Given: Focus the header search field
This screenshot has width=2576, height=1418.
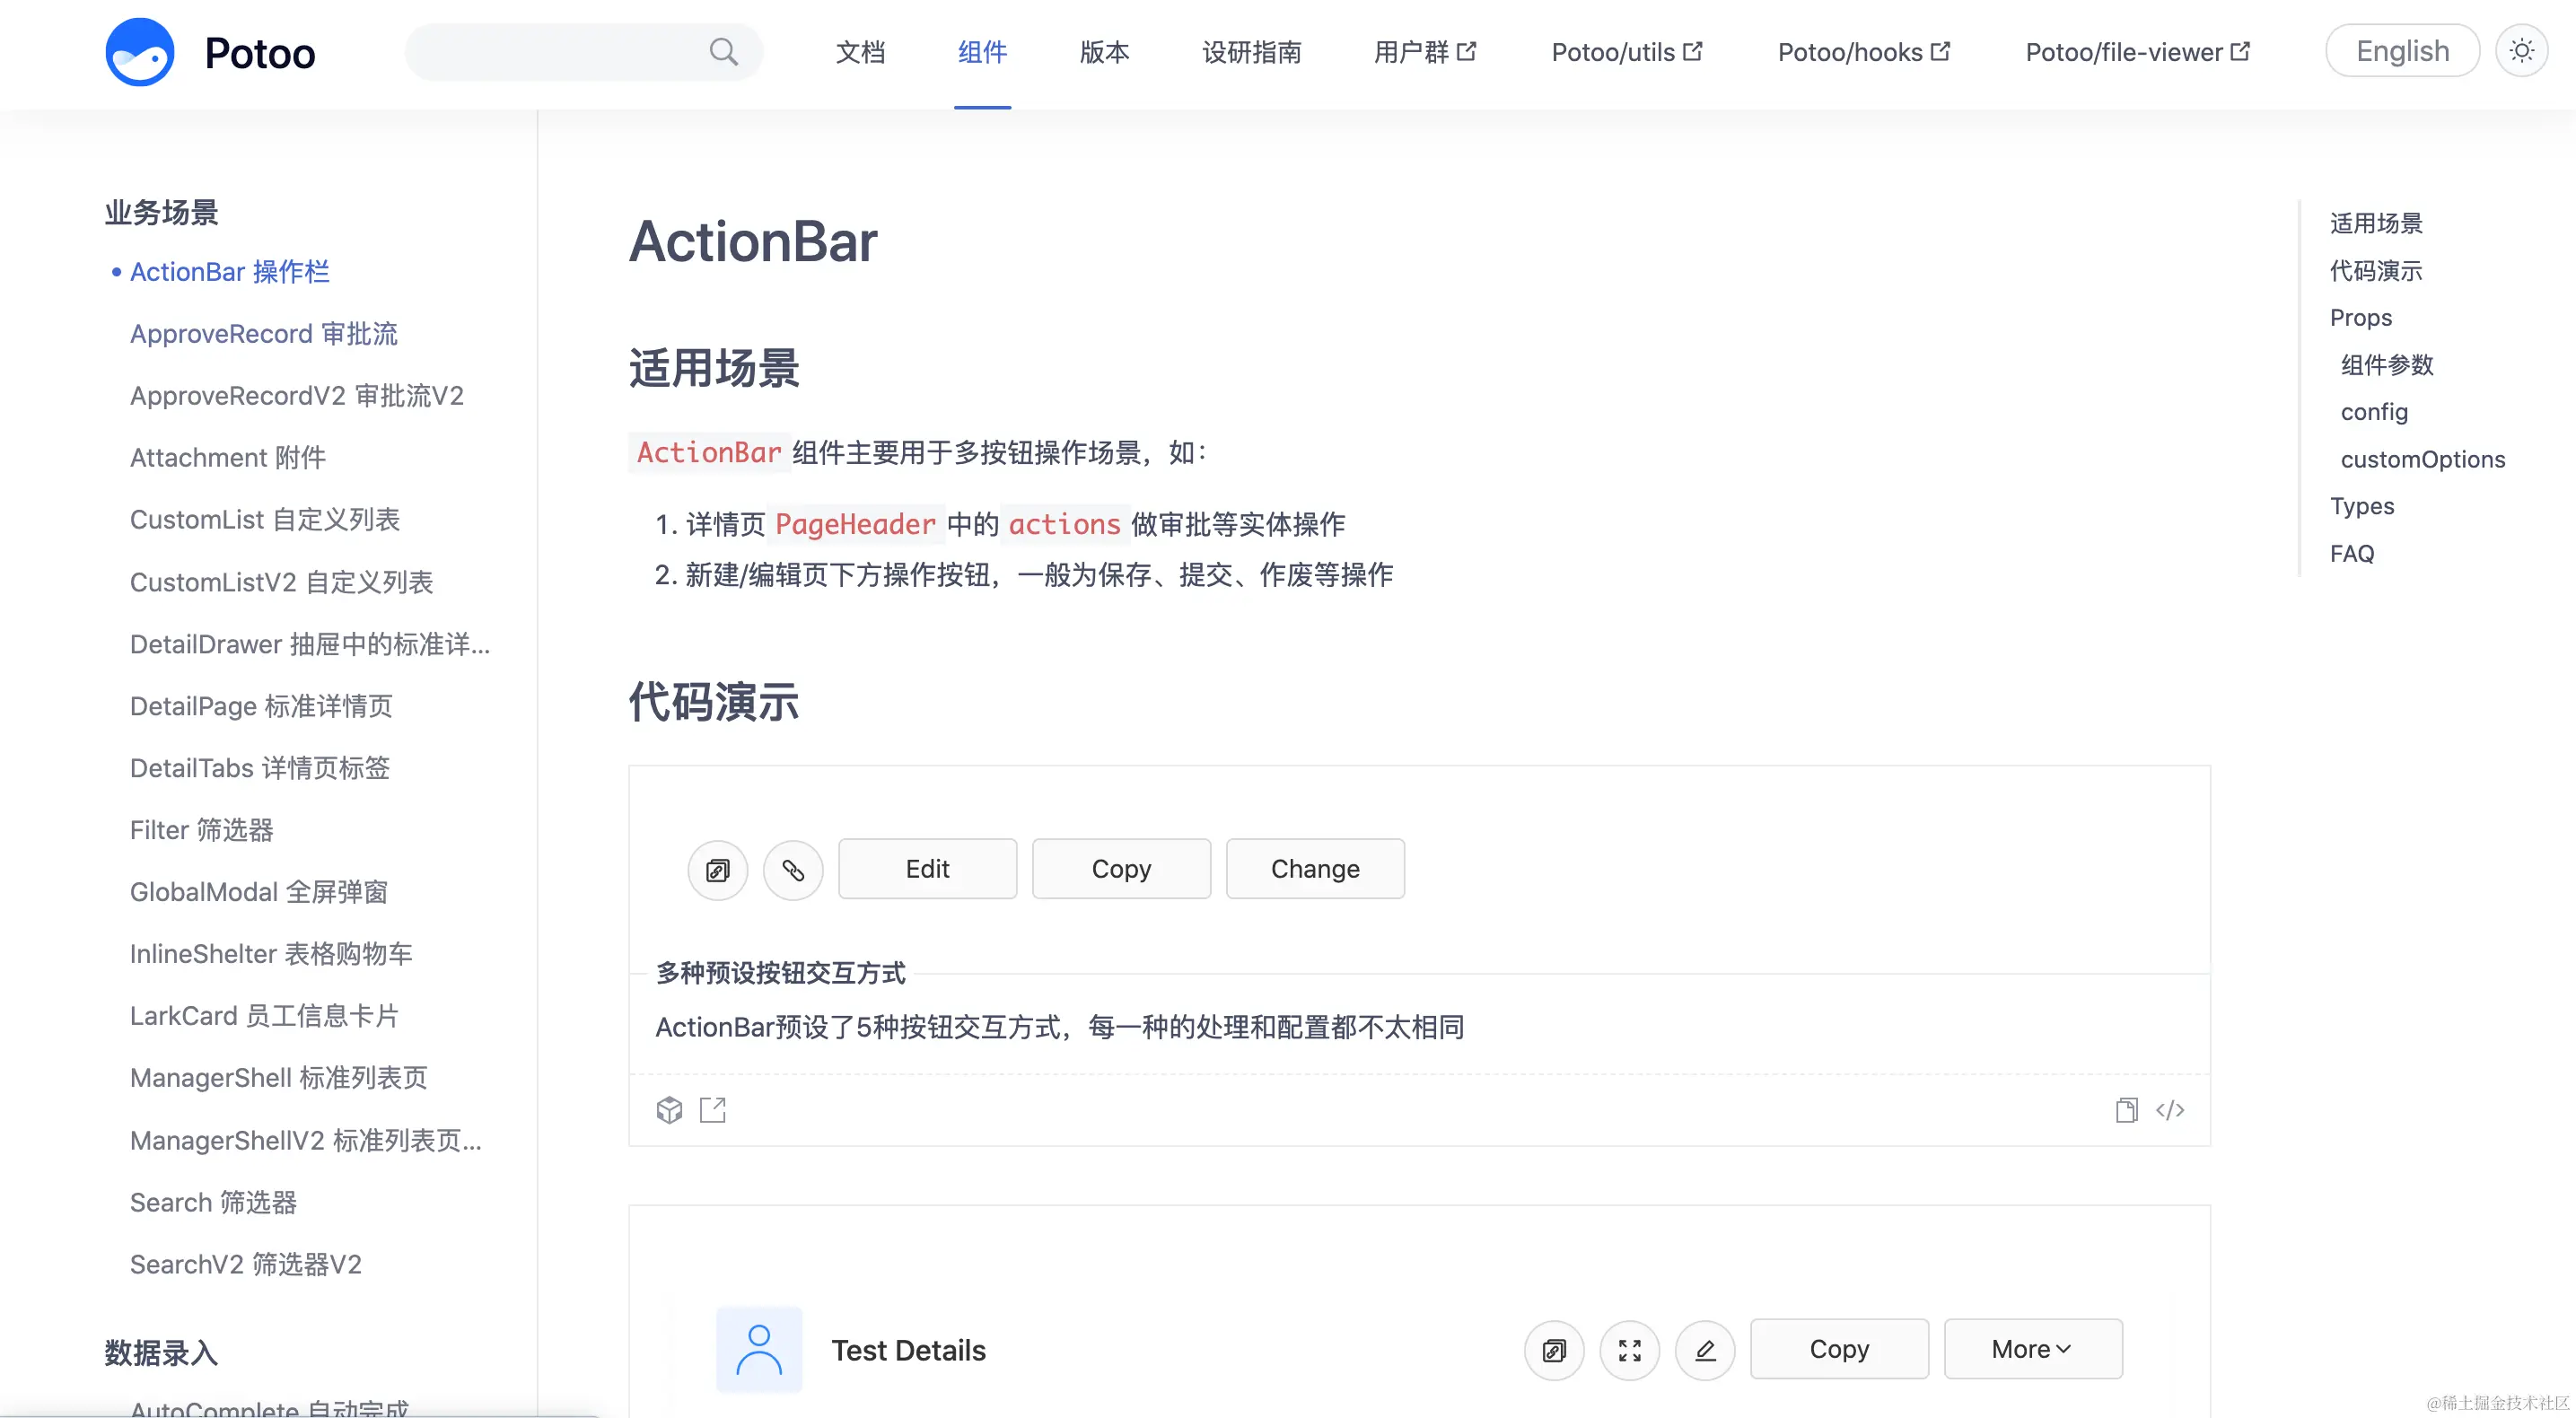Looking at the screenshot, I should coord(584,52).
